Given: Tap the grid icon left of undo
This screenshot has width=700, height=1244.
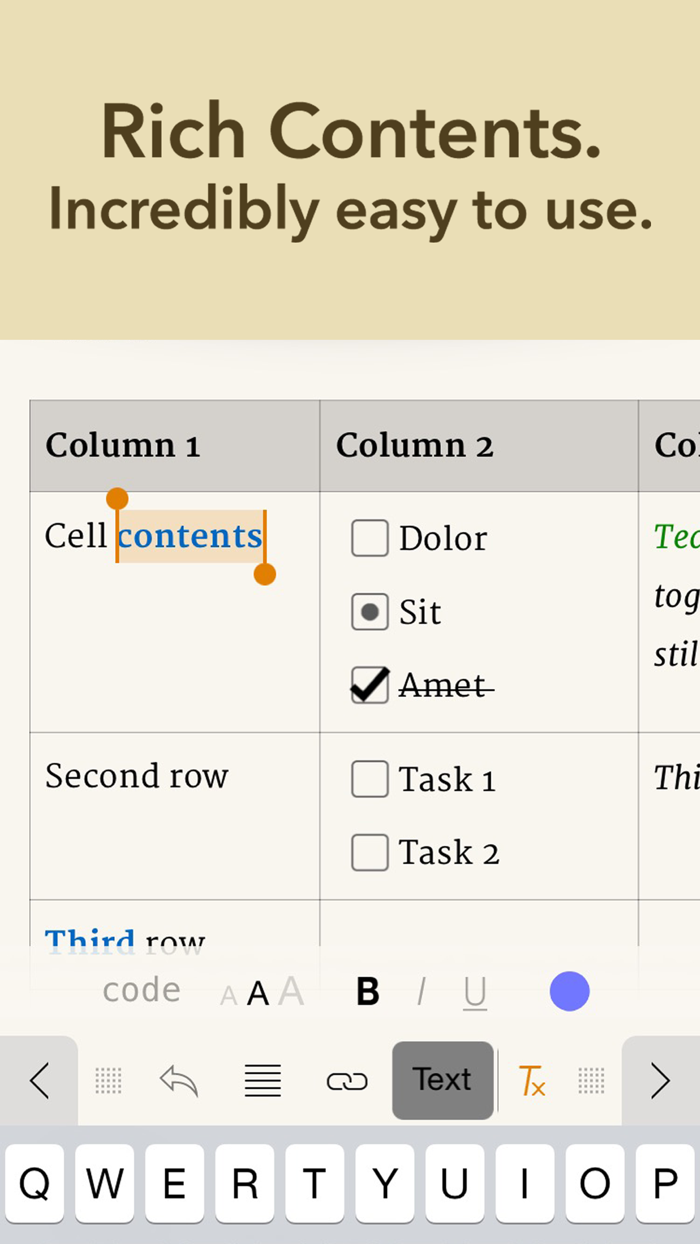Looking at the screenshot, I should [x=108, y=1081].
